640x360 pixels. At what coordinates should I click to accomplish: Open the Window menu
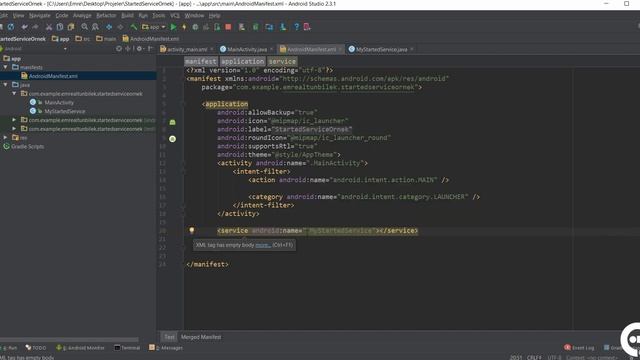pyautogui.click(x=194, y=16)
